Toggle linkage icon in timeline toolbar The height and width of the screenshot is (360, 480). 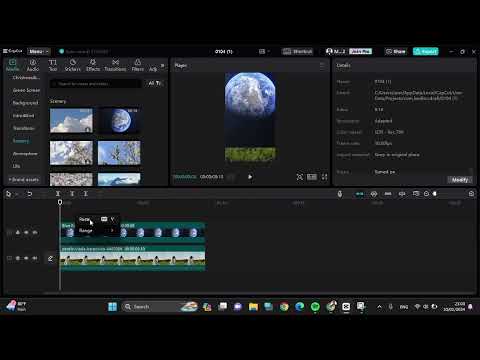[388, 194]
